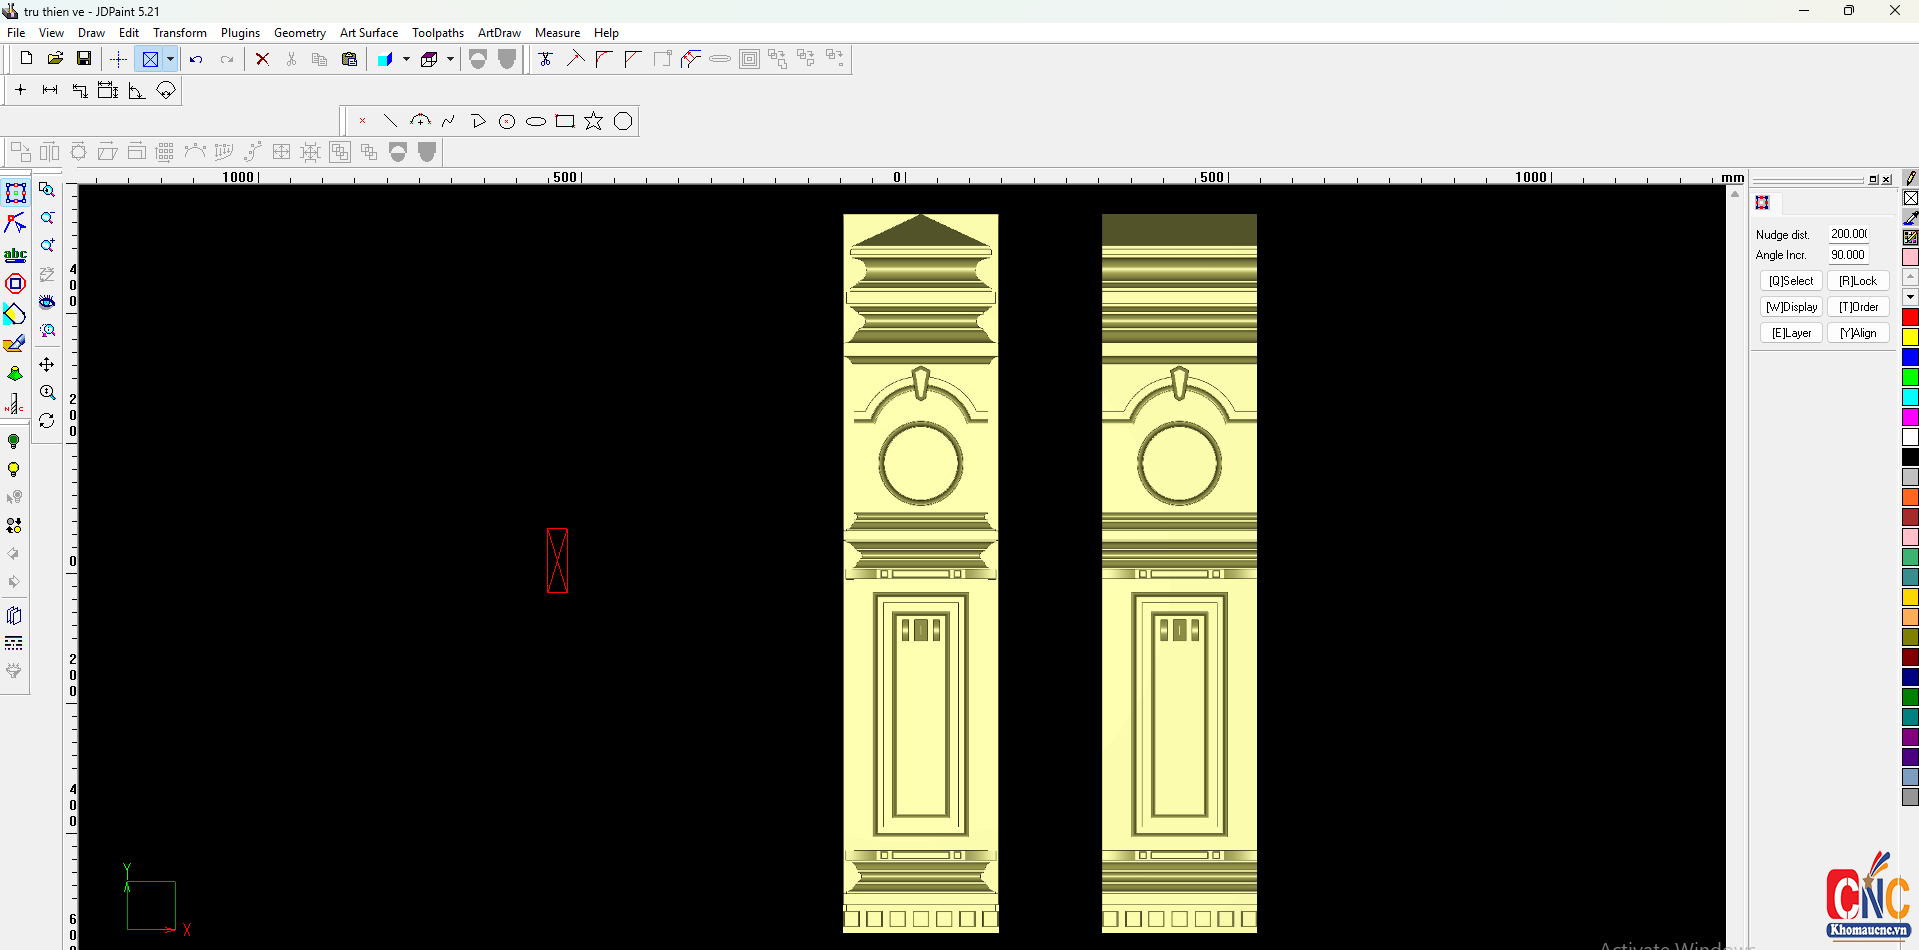
Task: Open the Art Surface menu
Action: point(368,33)
